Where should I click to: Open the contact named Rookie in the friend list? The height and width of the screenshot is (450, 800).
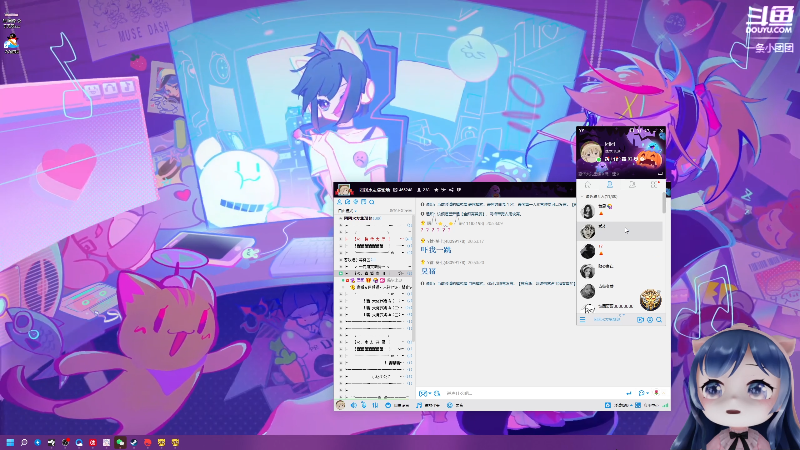tap(620, 271)
